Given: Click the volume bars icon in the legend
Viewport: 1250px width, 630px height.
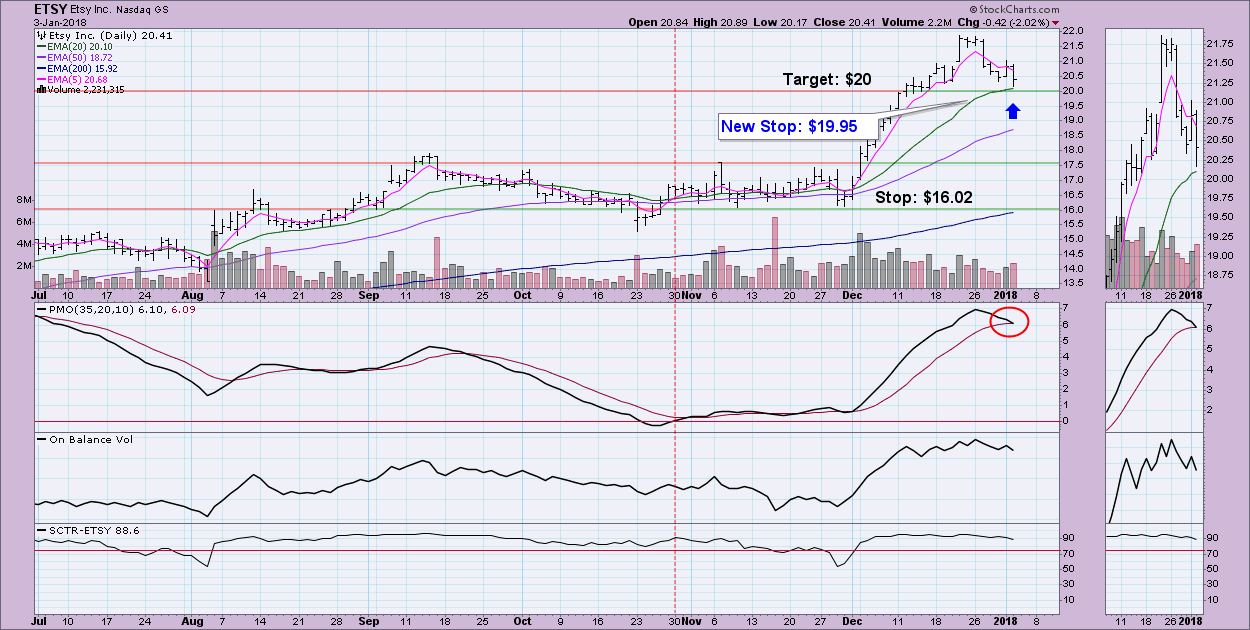Looking at the screenshot, I should [40, 89].
